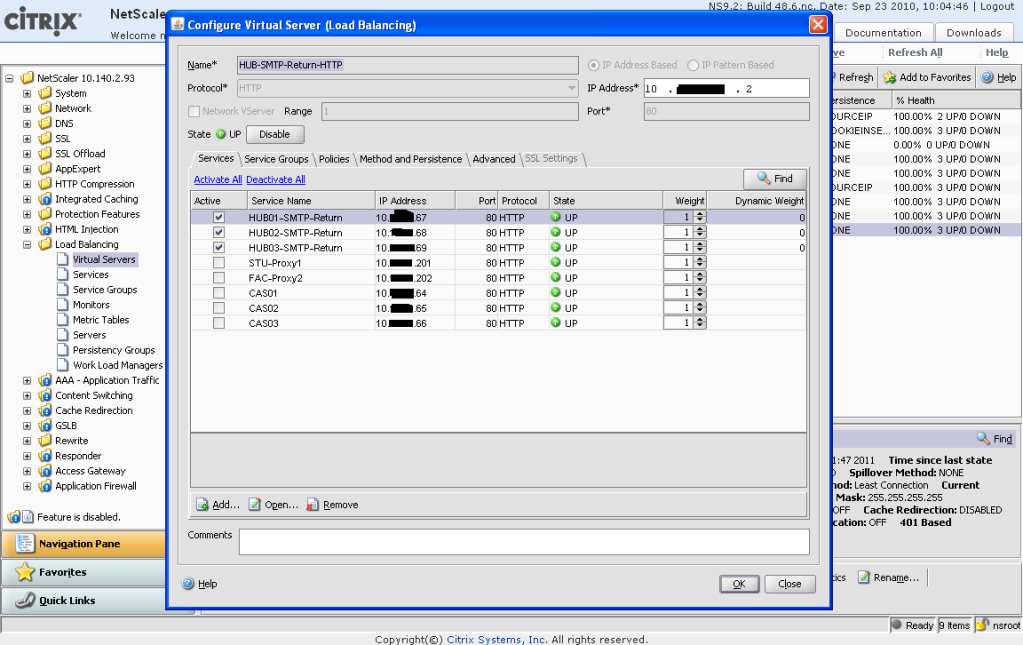Select the IP Pattern Based radio button
Image resolution: width=1023 pixels, height=645 pixels.
(x=693, y=65)
